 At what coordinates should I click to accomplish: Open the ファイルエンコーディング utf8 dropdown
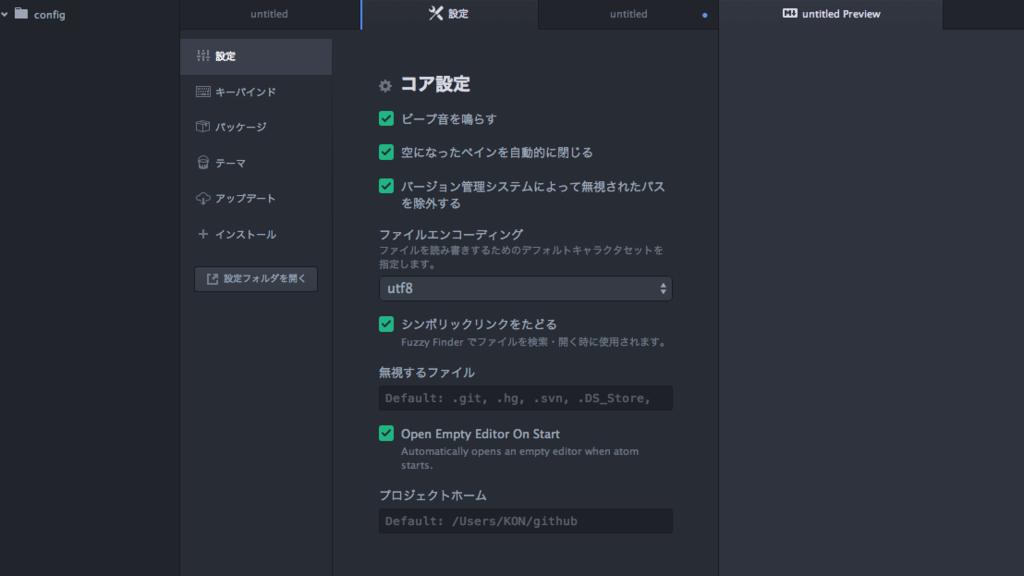point(525,288)
